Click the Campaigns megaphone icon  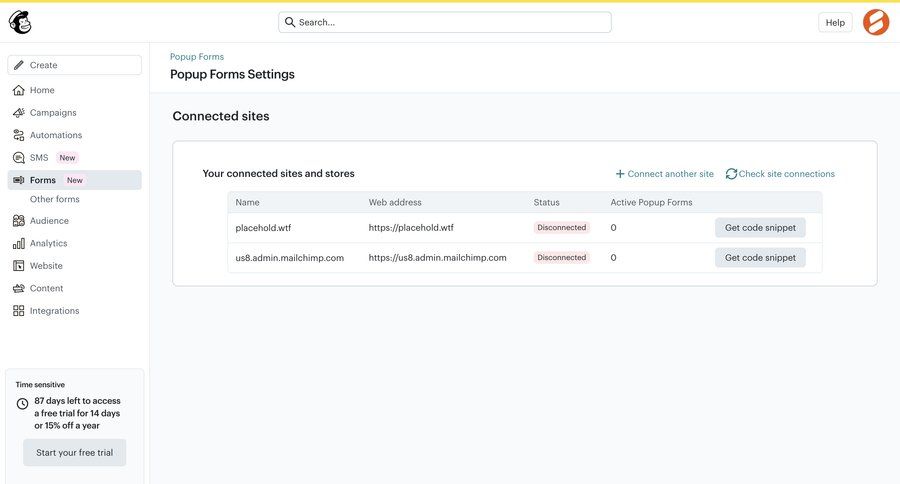click(19, 113)
